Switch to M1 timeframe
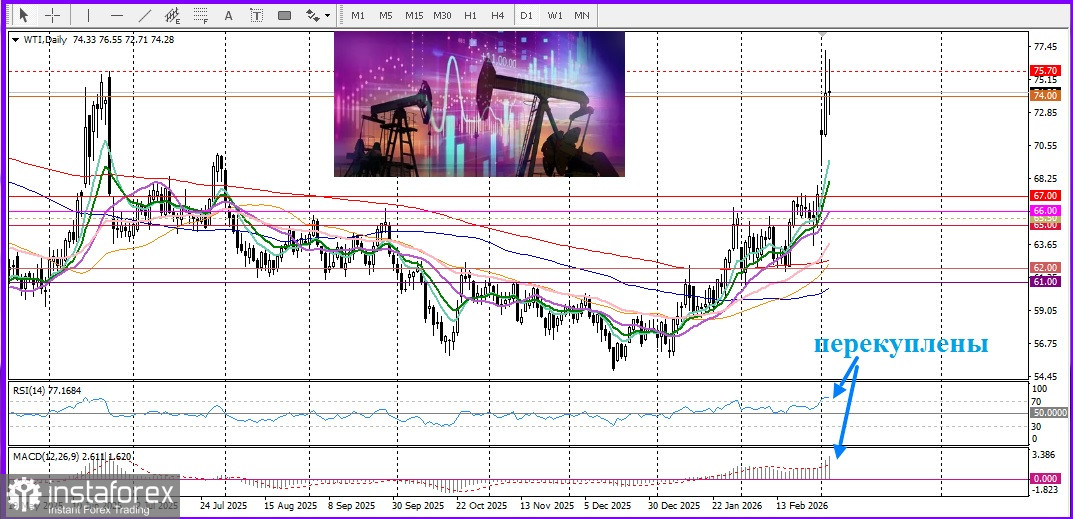 coord(358,15)
